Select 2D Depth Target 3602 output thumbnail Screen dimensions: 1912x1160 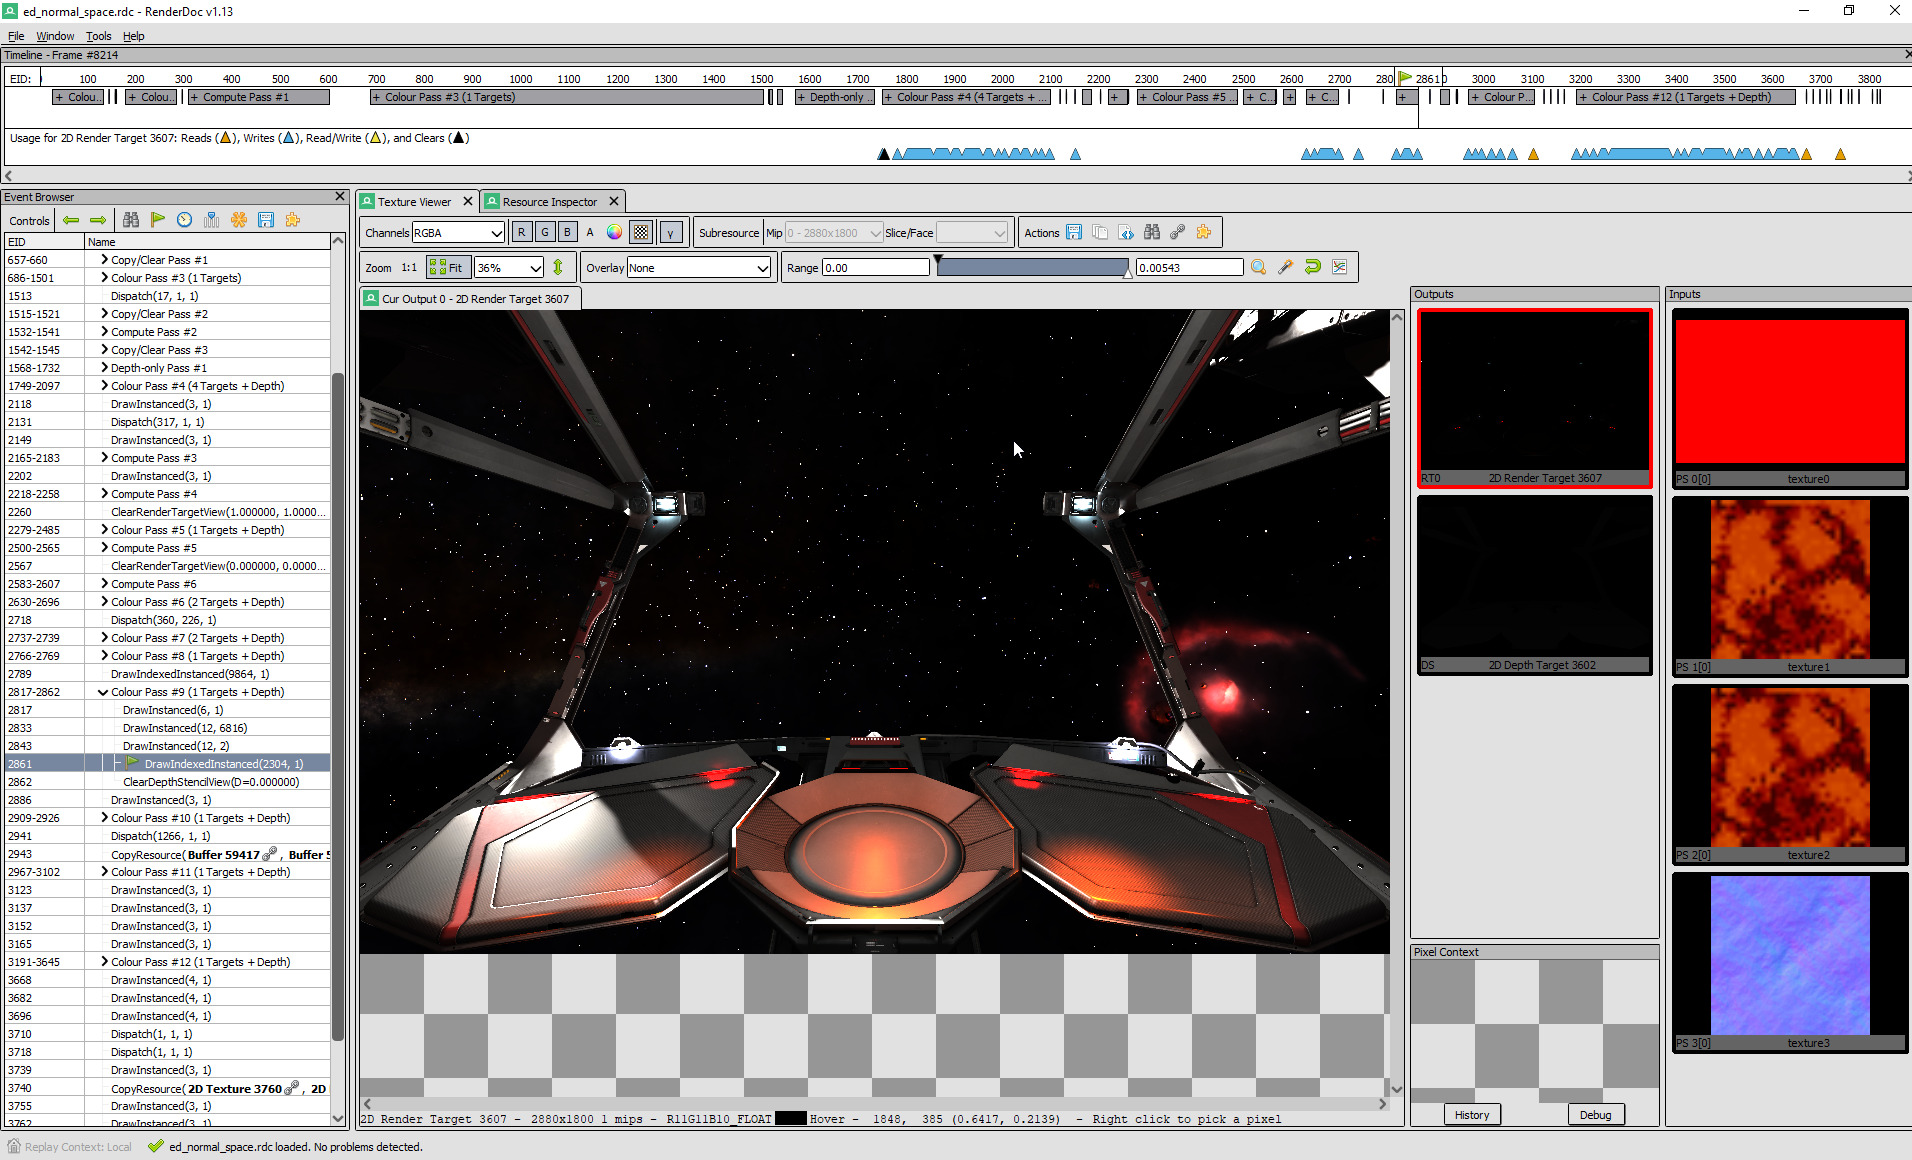pyautogui.click(x=1534, y=585)
